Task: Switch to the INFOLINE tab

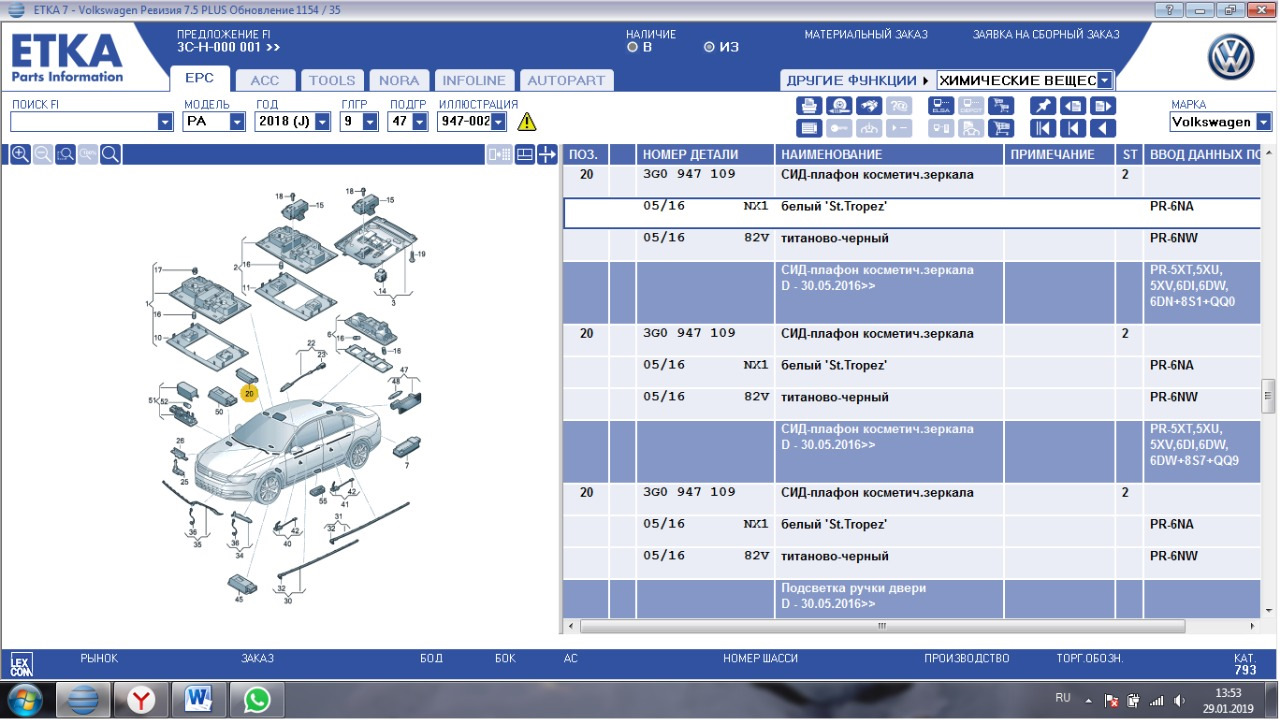Action: pyautogui.click(x=475, y=80)
